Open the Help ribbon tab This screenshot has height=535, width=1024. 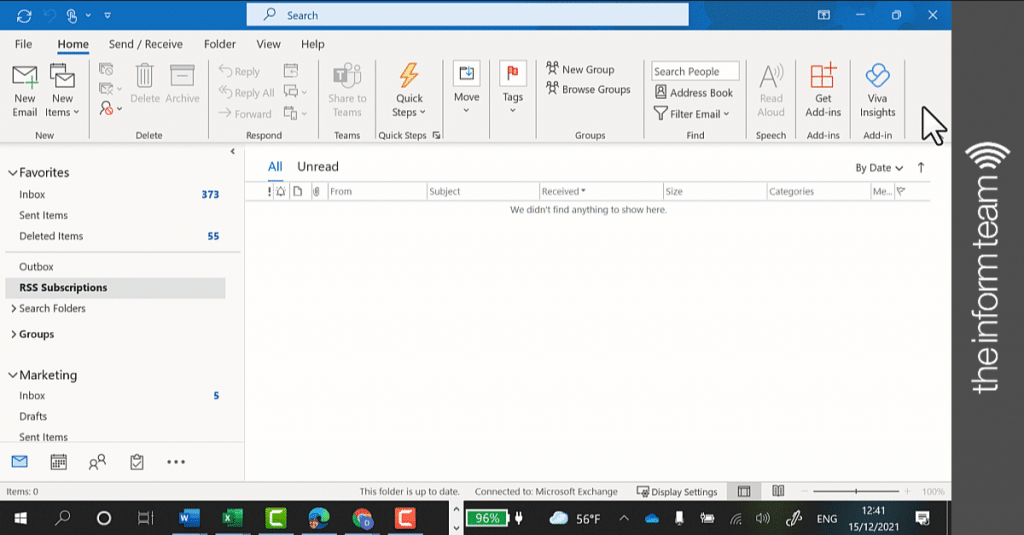click(x=312, y=44)
